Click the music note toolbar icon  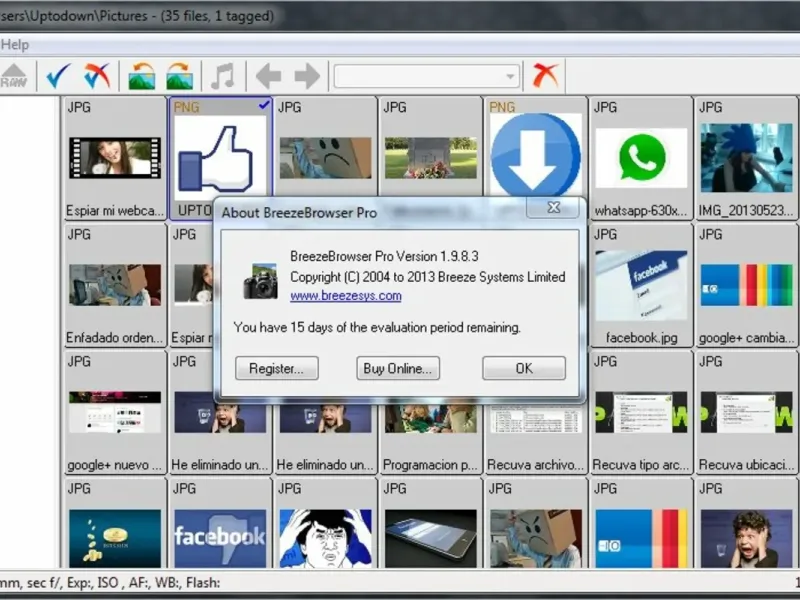[223, 76]
